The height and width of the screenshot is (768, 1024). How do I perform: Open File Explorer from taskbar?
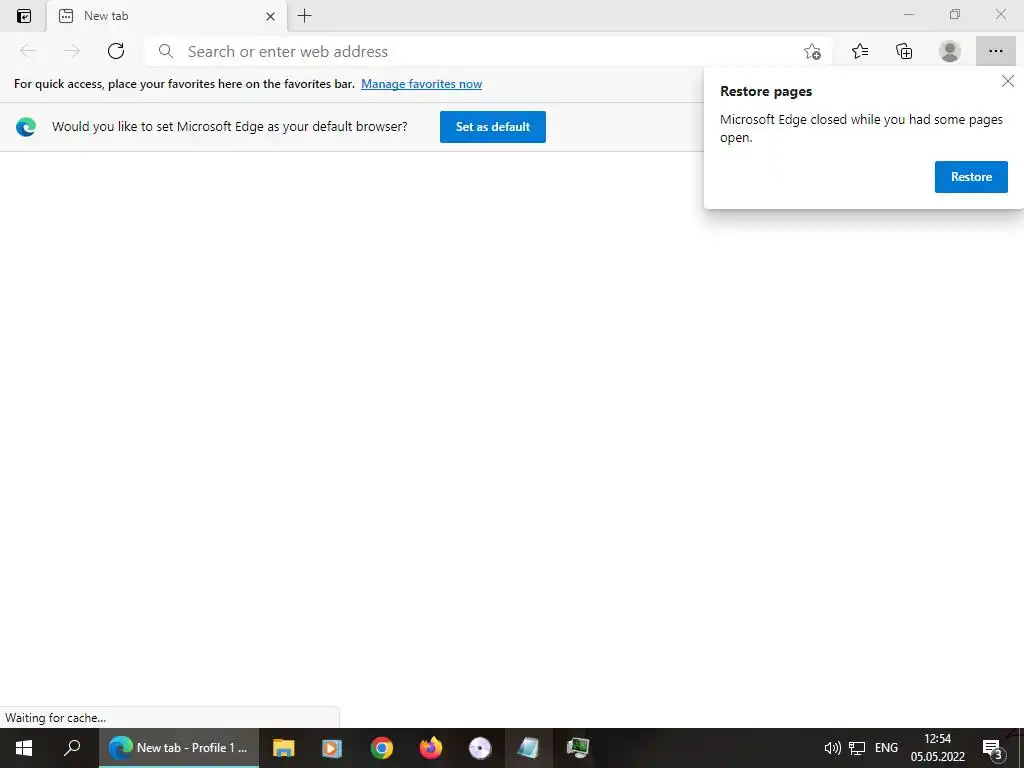[x=283, y=748]
